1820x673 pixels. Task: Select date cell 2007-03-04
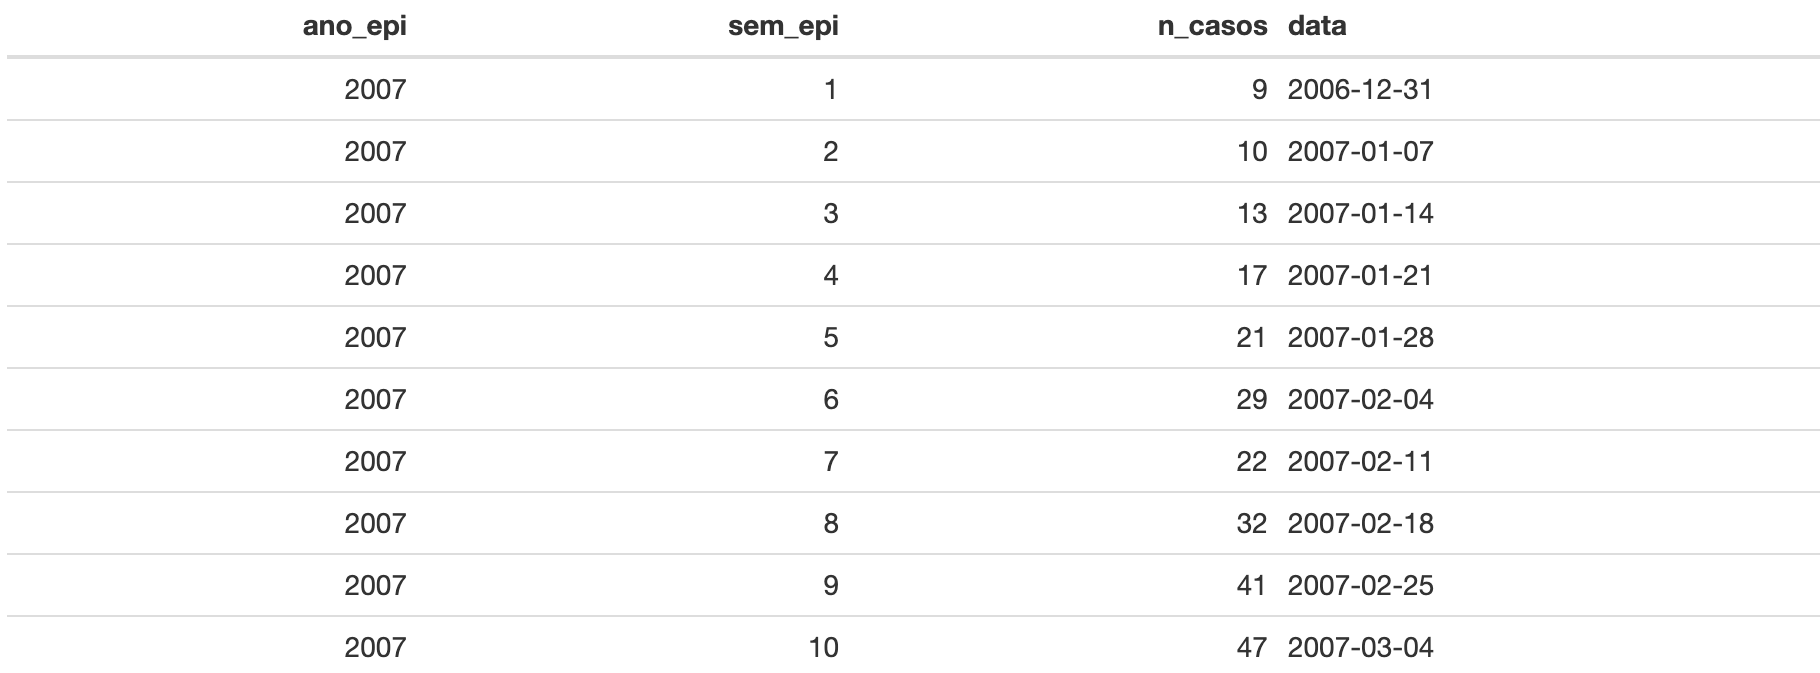(x=1360, y=648)
